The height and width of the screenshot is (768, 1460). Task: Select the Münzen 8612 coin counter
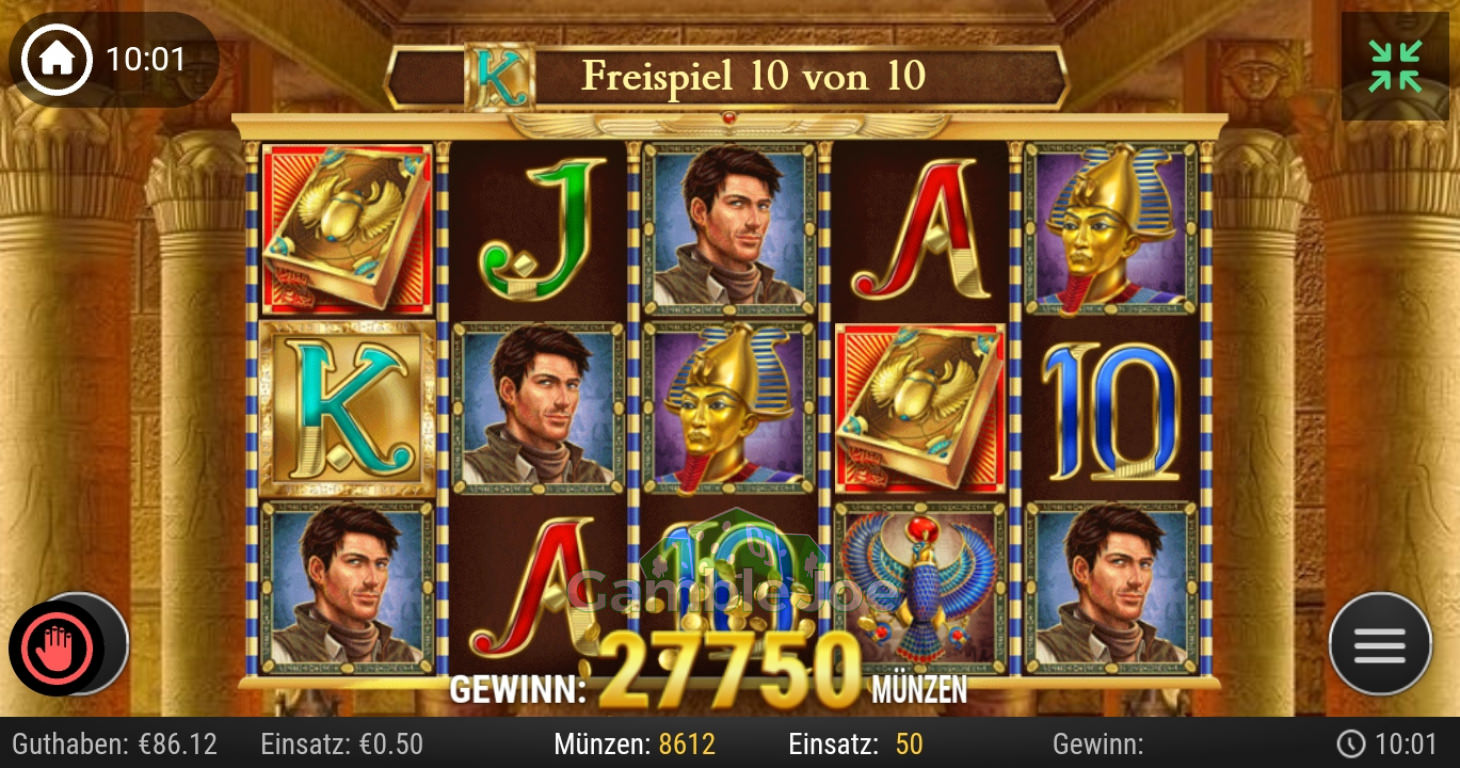coord(635,744)
